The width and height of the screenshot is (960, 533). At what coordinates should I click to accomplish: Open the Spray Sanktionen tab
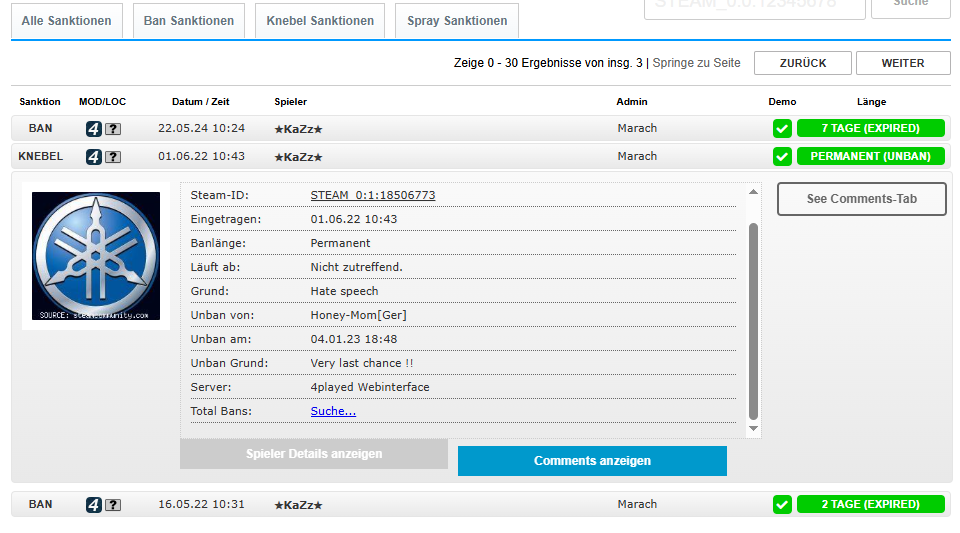point(457,21)
